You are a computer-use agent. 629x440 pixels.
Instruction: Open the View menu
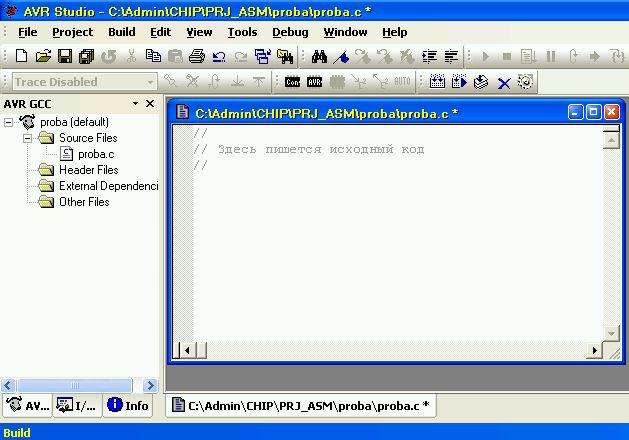coord(199,32)
